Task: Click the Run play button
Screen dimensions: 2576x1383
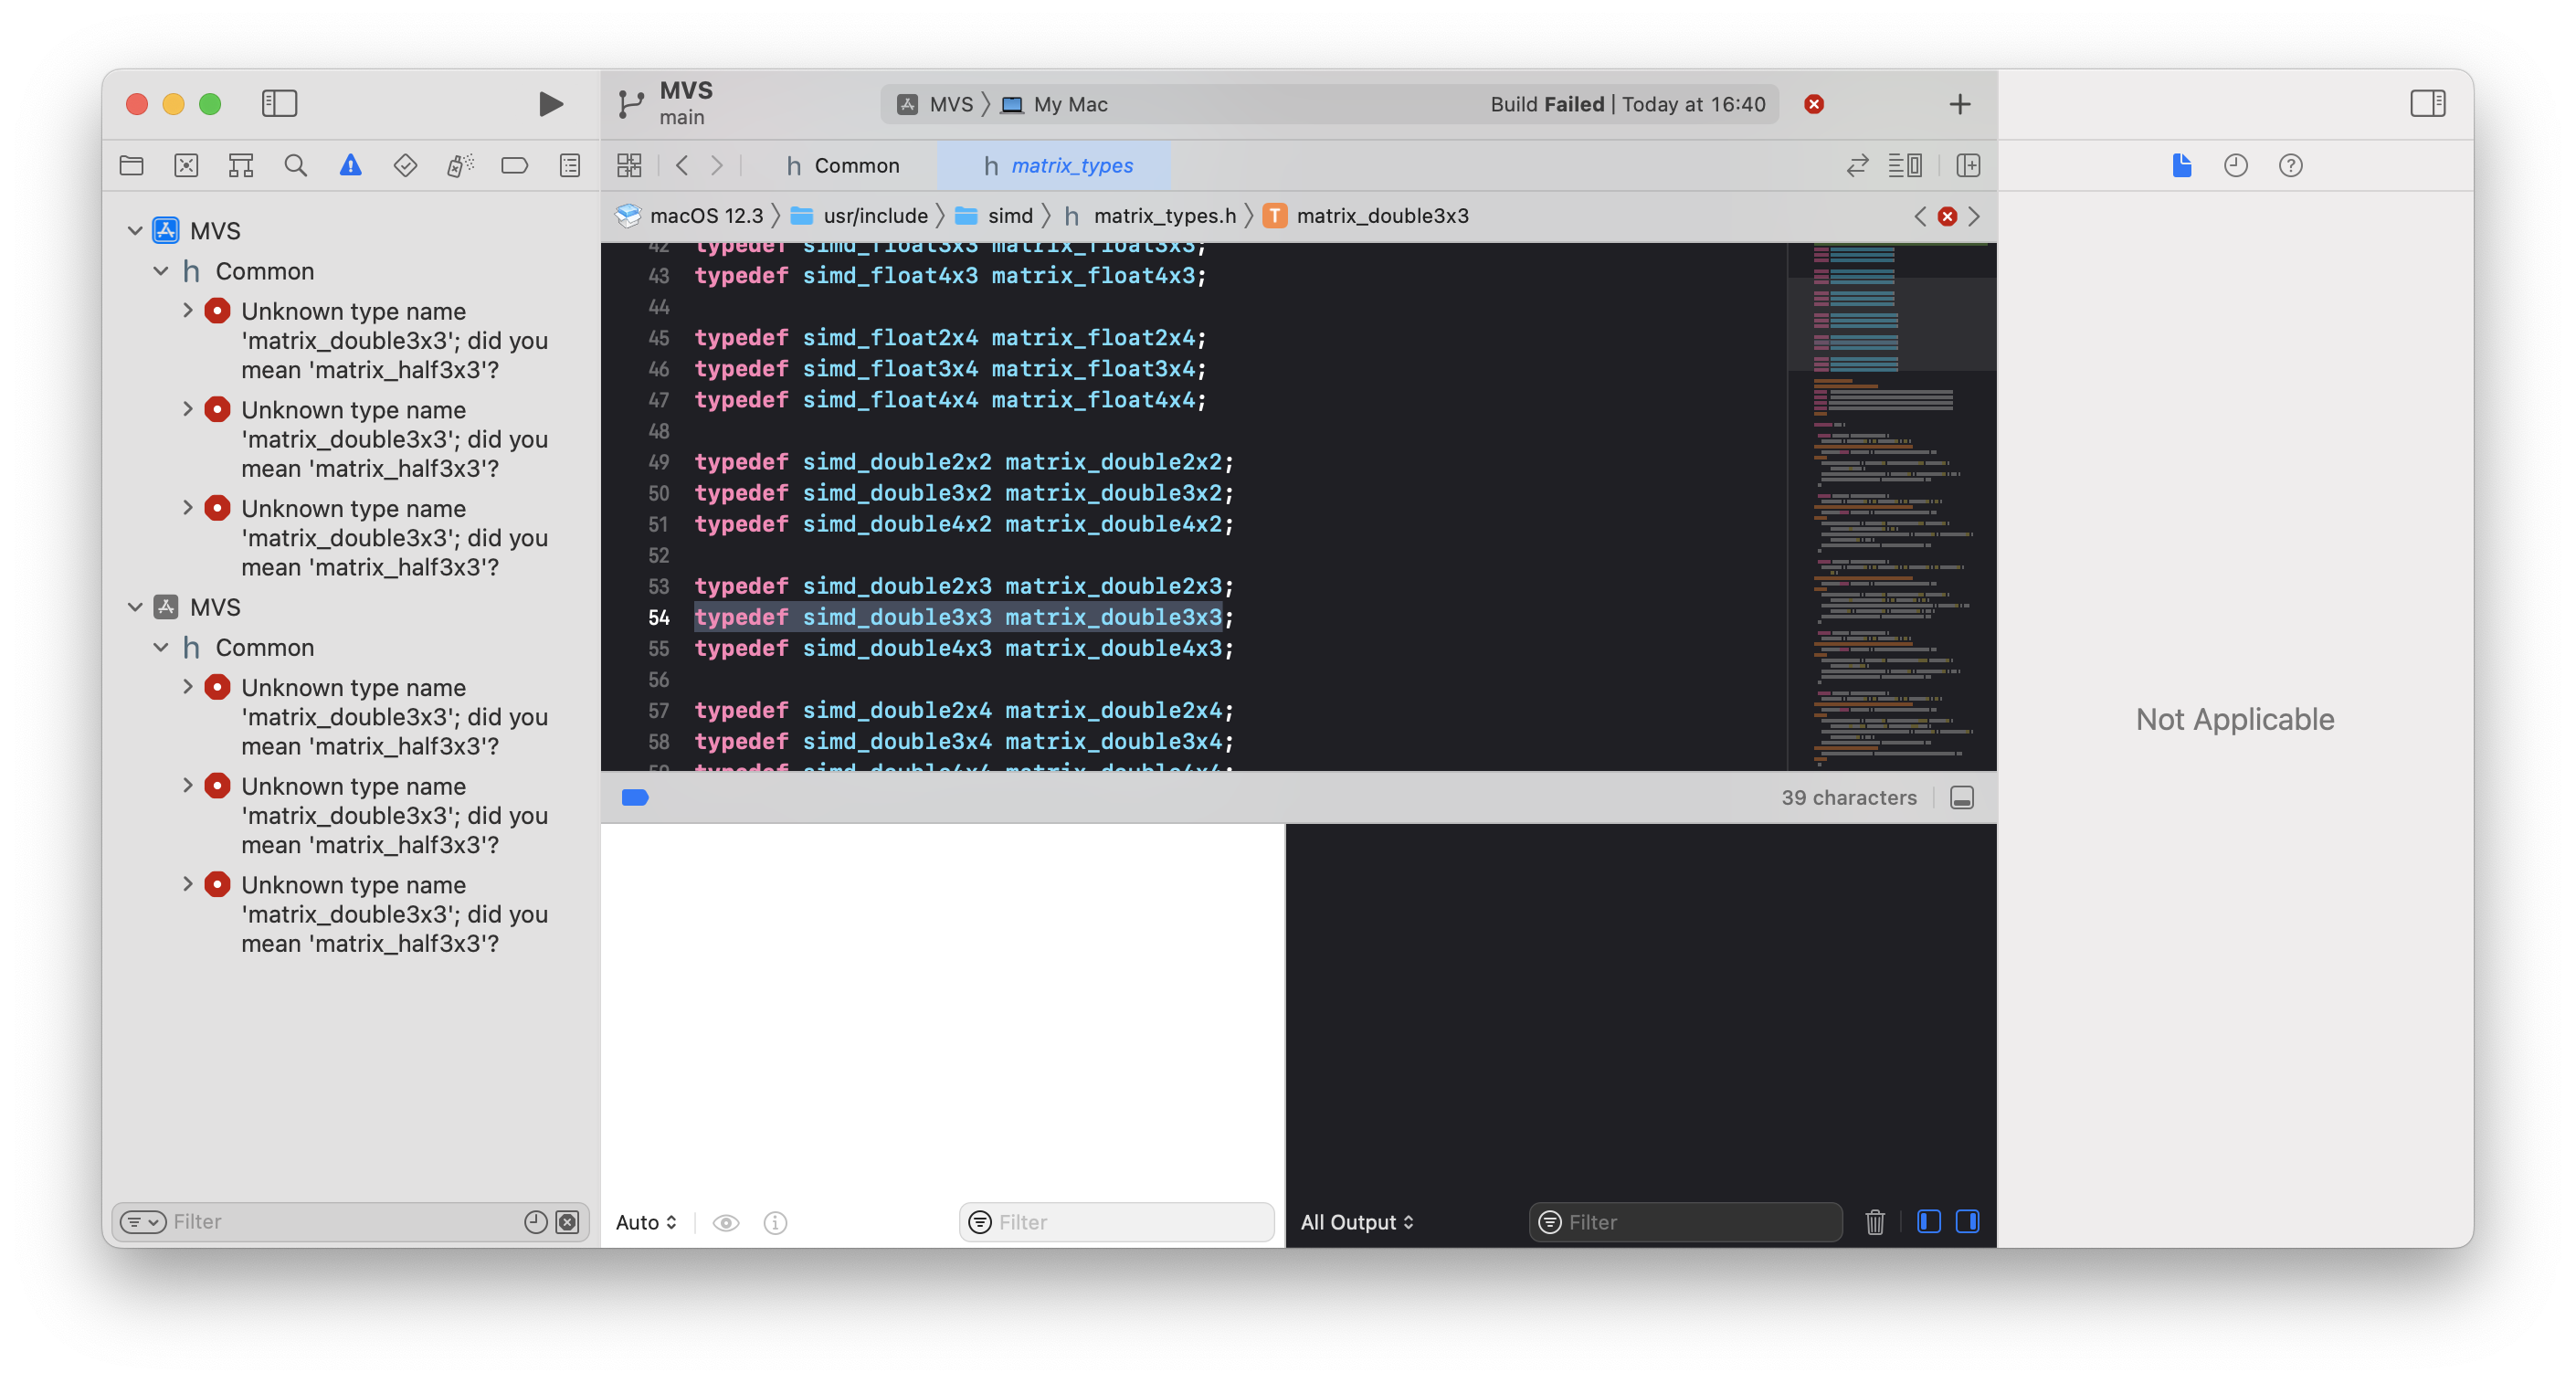Action: pyautogui.click(x=550, y=104)
